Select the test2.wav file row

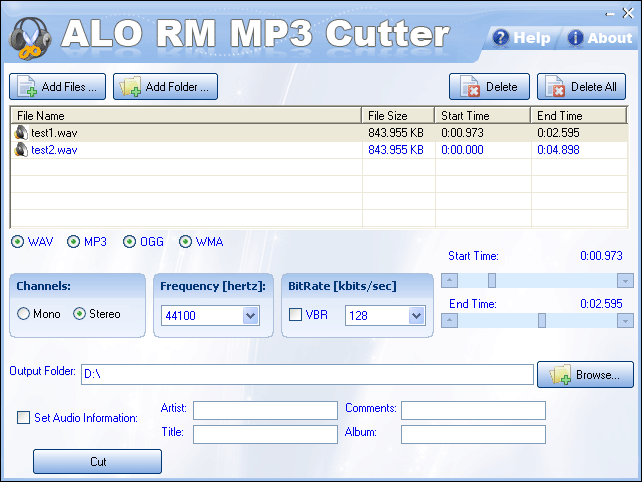pos(319,150)
